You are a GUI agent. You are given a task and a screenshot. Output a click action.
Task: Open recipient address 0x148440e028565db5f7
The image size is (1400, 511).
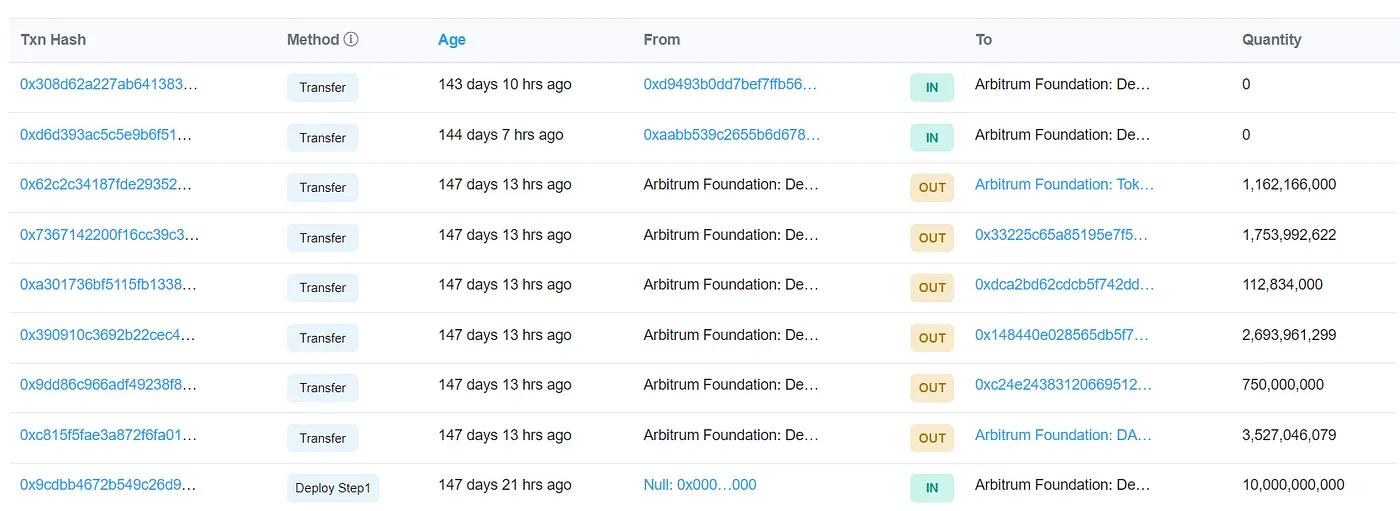pos(1061,335)
